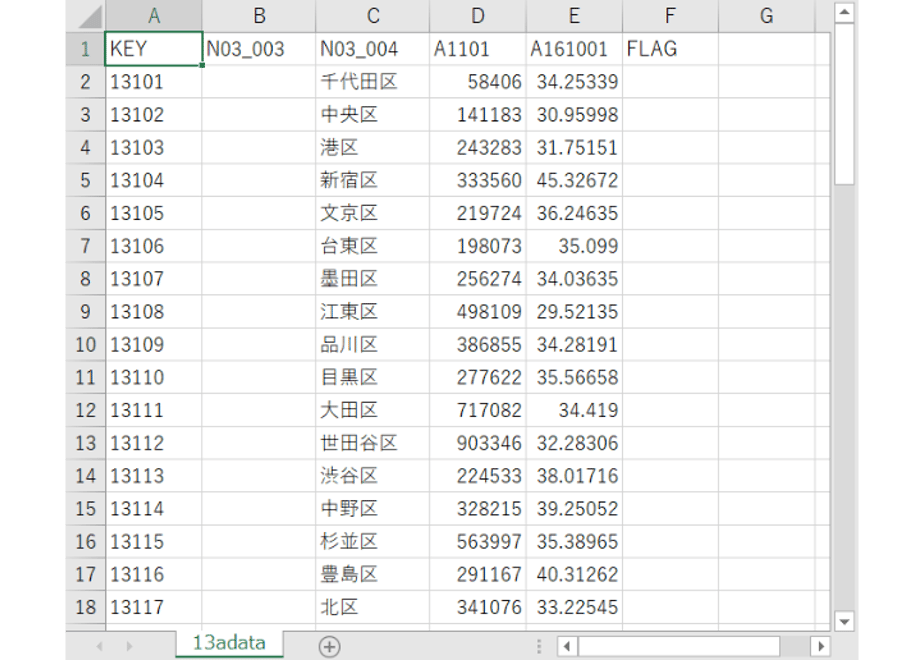The width and height of the screenshot is (924, 660).
Task: Select the FLAG header cell
Action: point(670,49)
